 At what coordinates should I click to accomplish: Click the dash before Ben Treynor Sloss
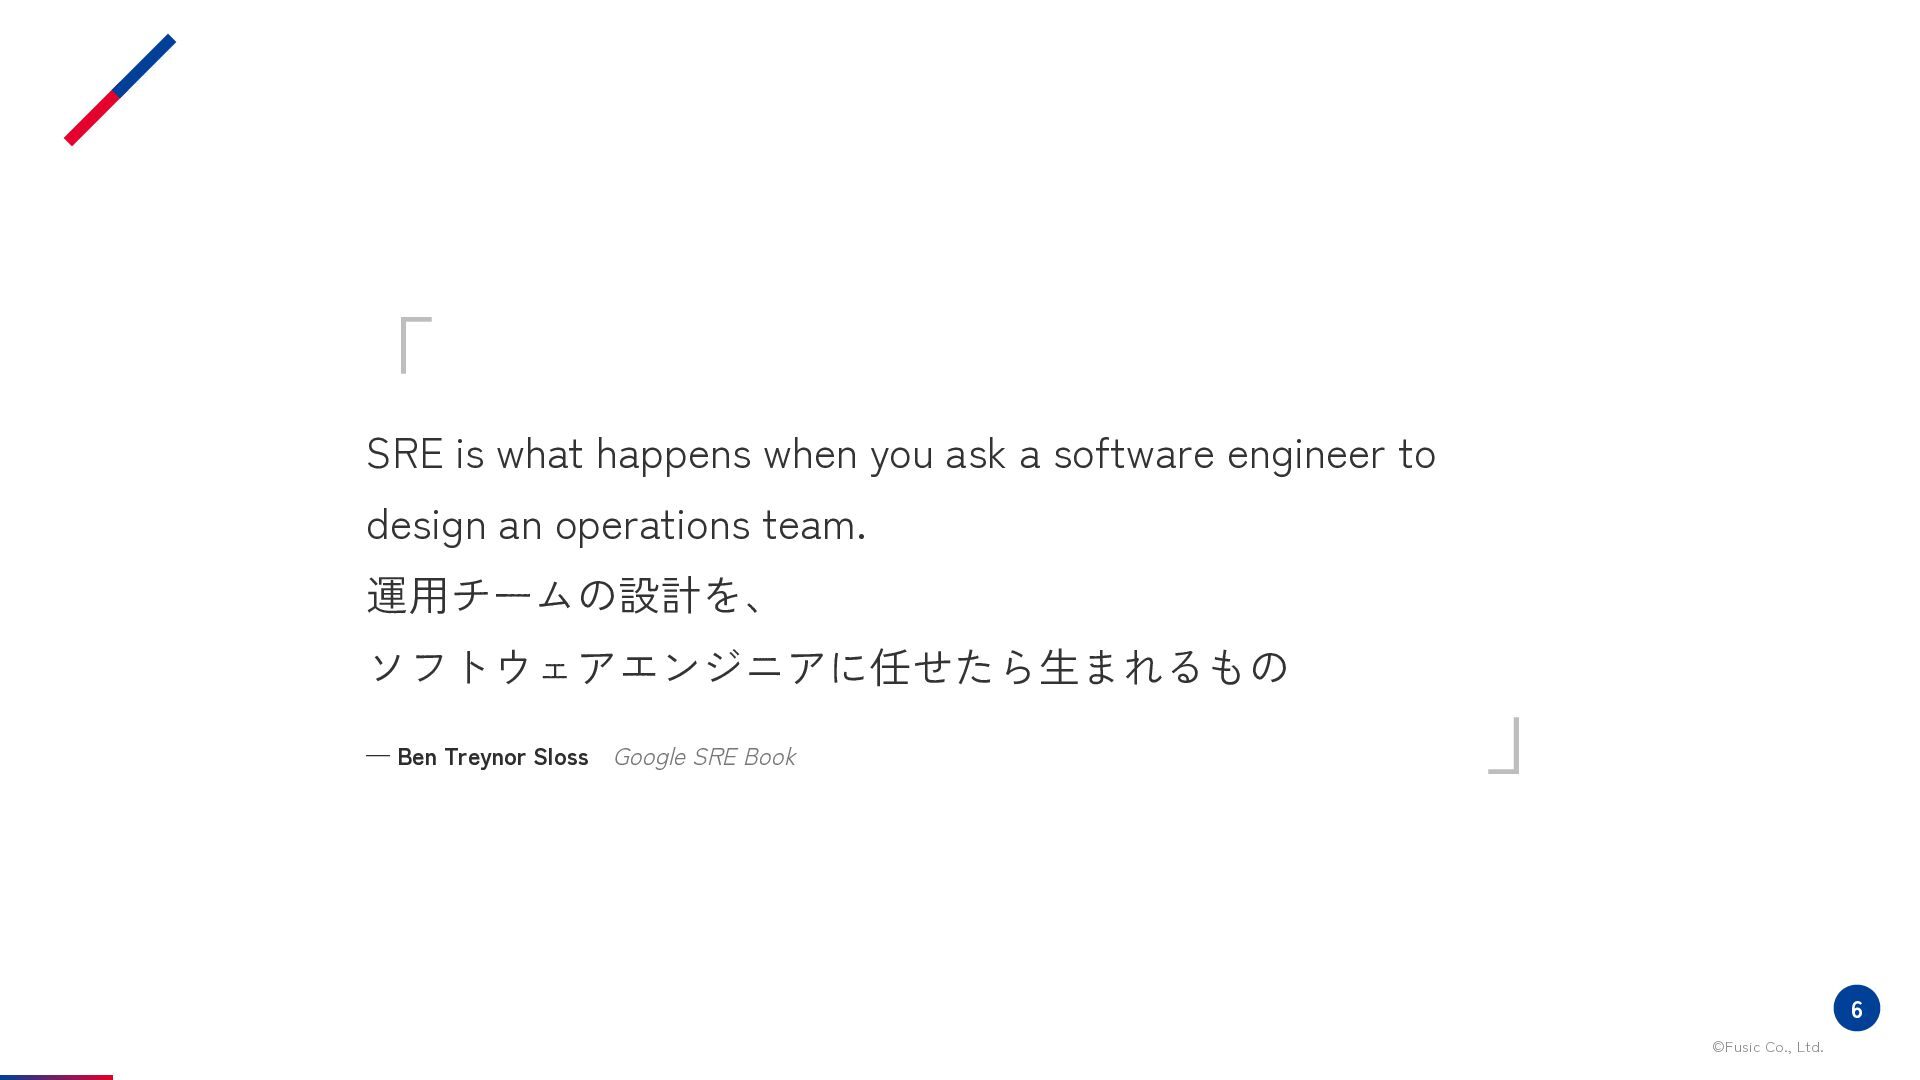pos(378,757)
